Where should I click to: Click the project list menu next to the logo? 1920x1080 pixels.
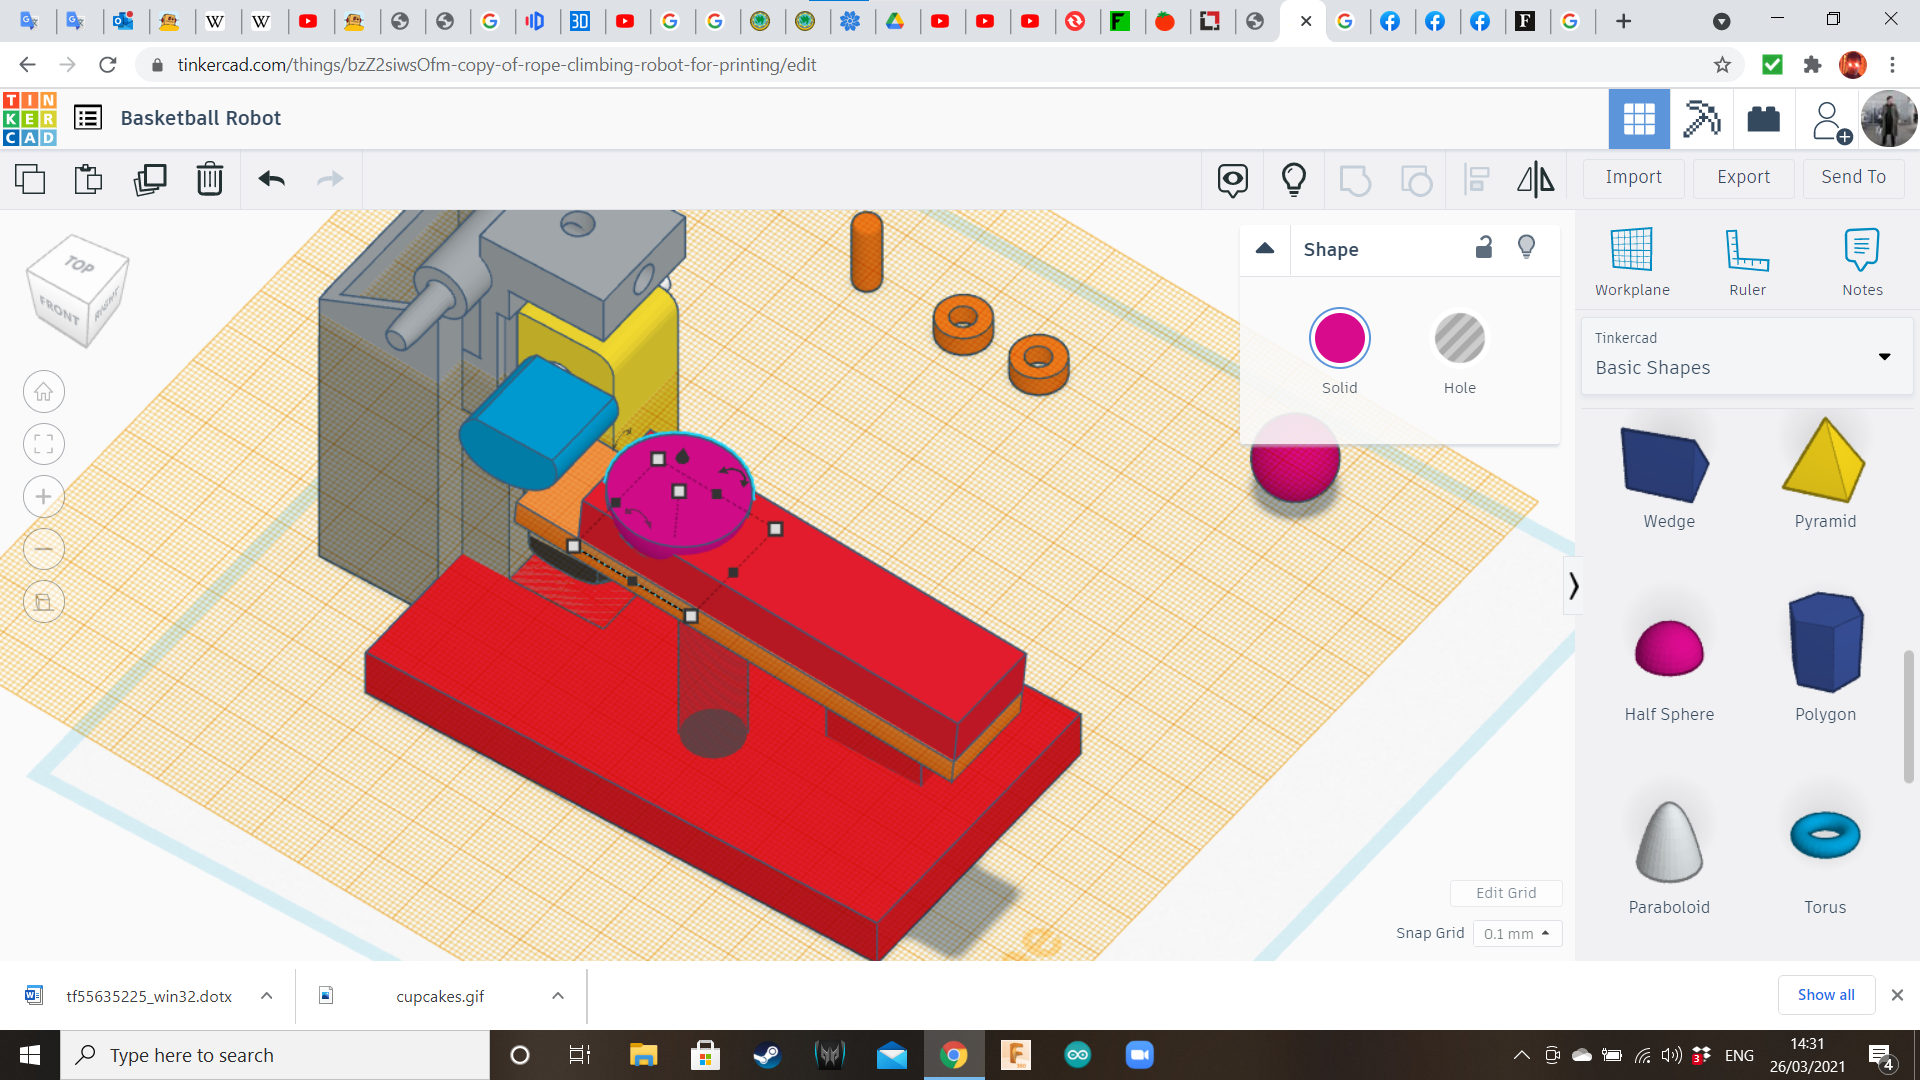[88, 117]
